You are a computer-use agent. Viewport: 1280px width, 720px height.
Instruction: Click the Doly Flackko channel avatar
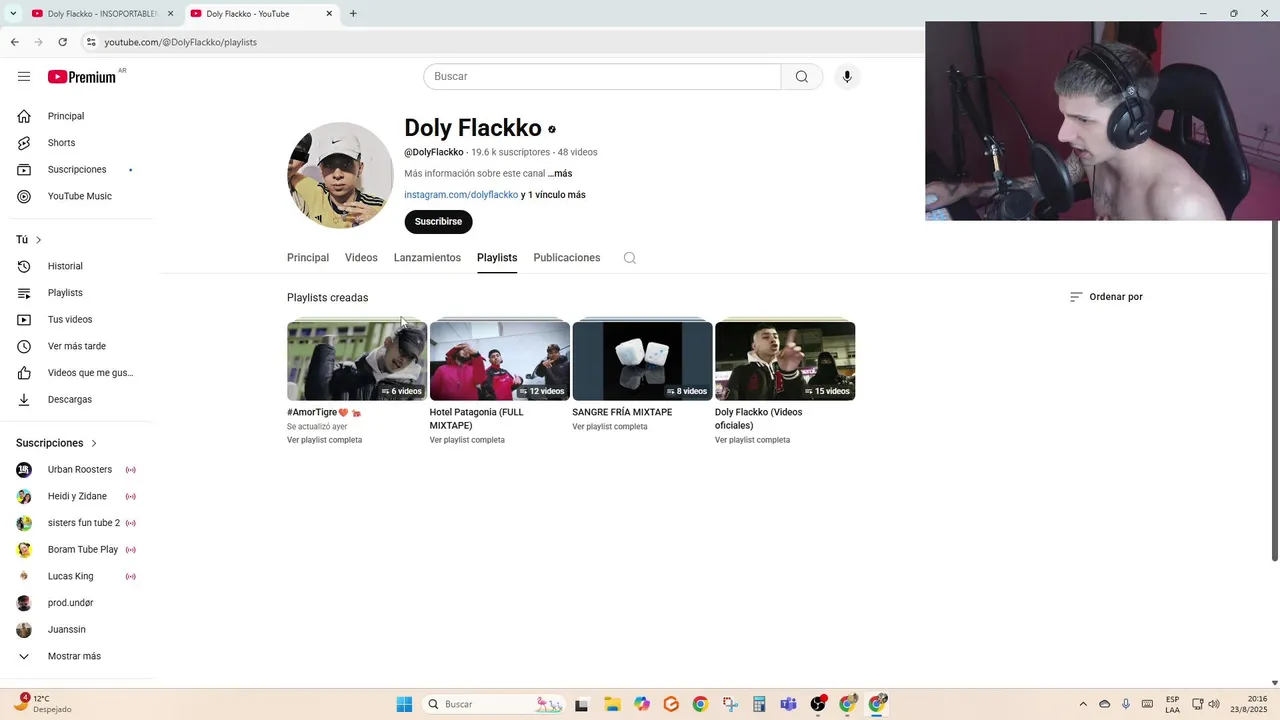point(340,175)
